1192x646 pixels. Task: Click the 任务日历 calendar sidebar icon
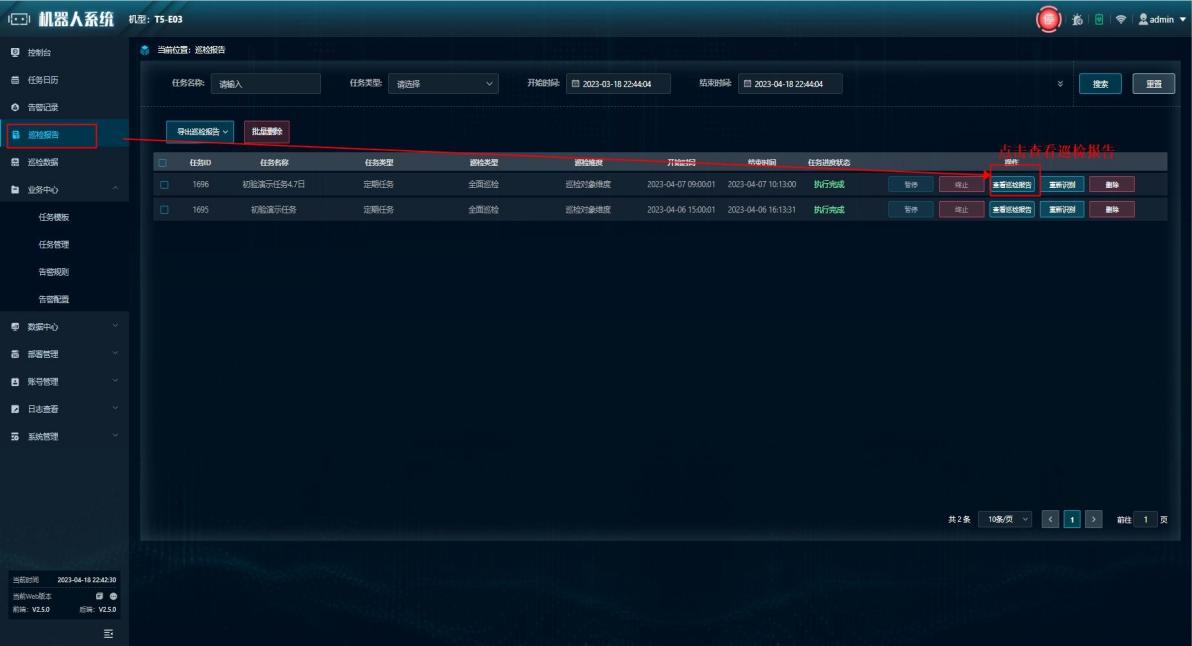pos(15,80)
